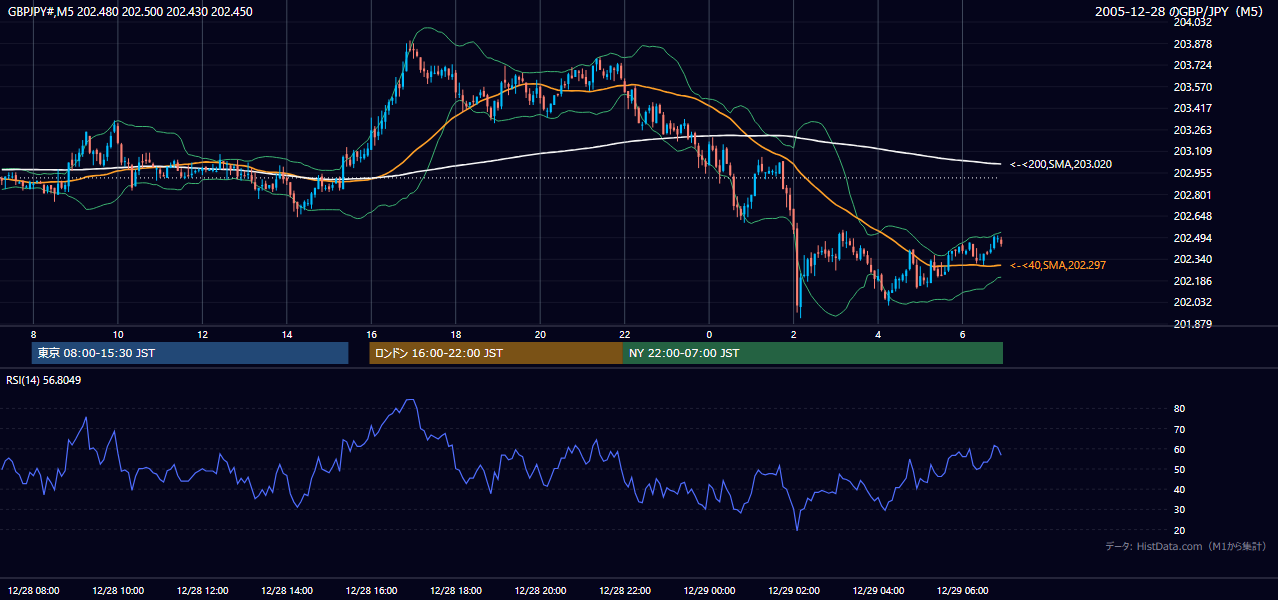Click the bottom date label 12/28 18:00

[457, 589]
